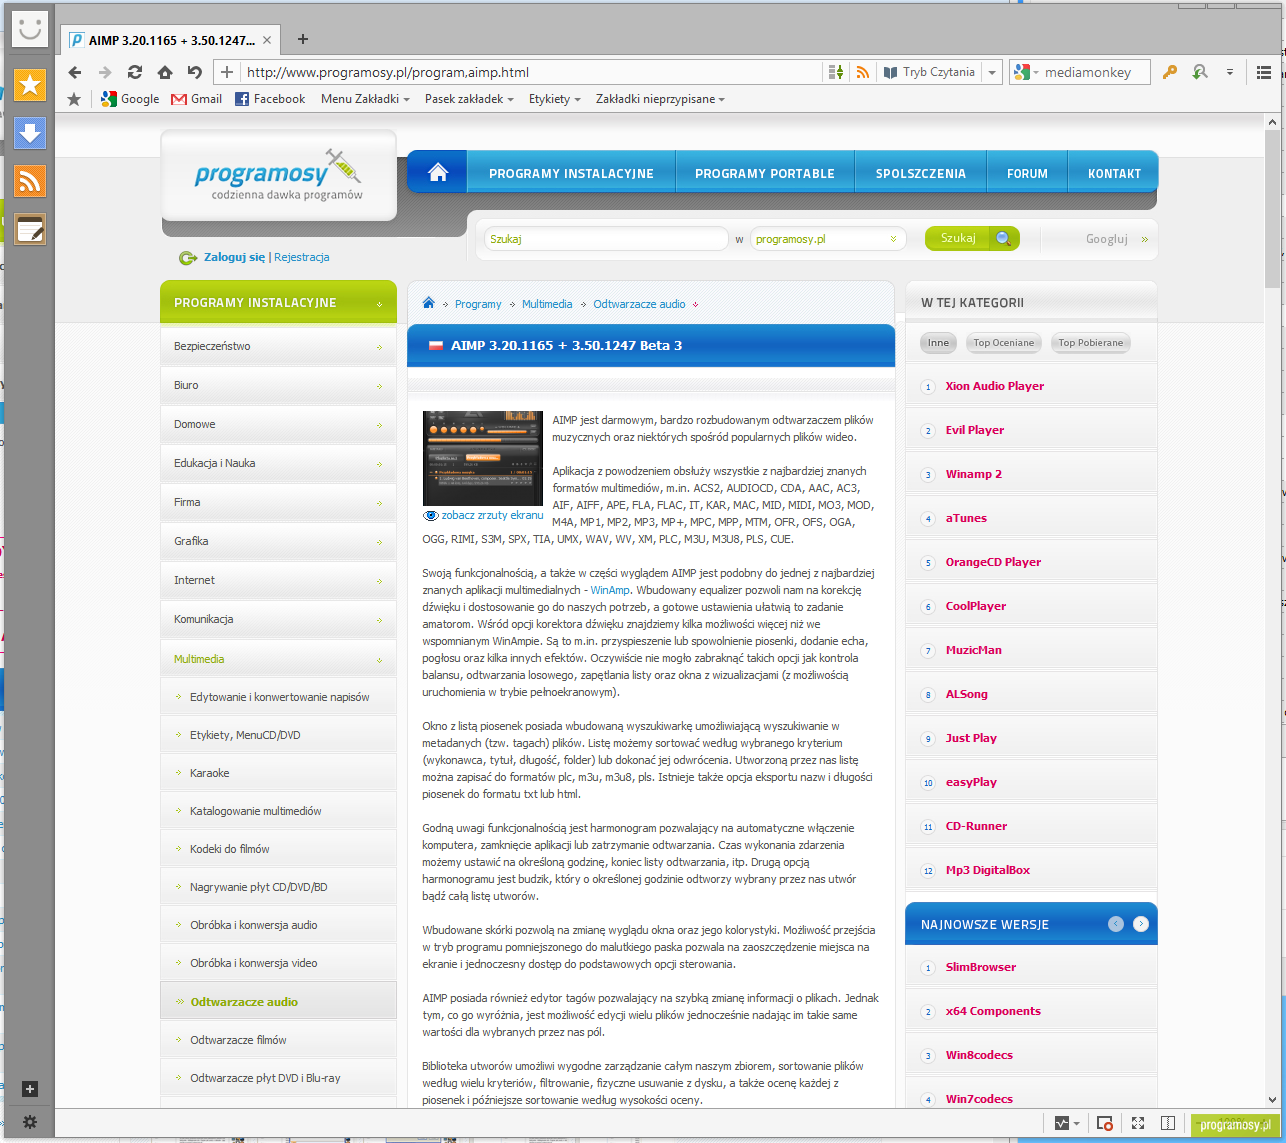Screen dimensions: 1286x1143
Task: Click the site home icon in the navigation bar
Action: (x=437, y=172)
